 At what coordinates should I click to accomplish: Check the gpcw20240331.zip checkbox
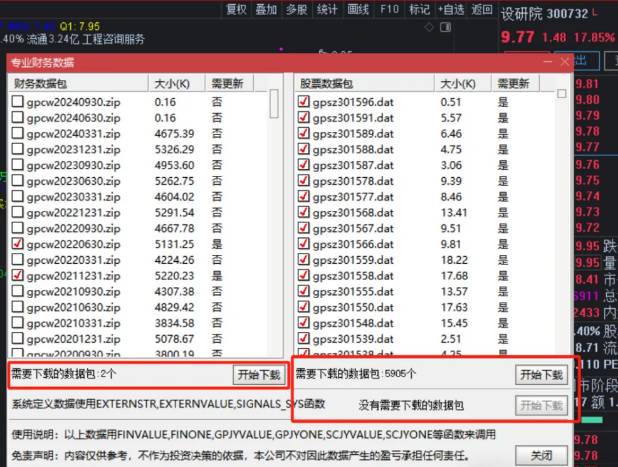17,133
